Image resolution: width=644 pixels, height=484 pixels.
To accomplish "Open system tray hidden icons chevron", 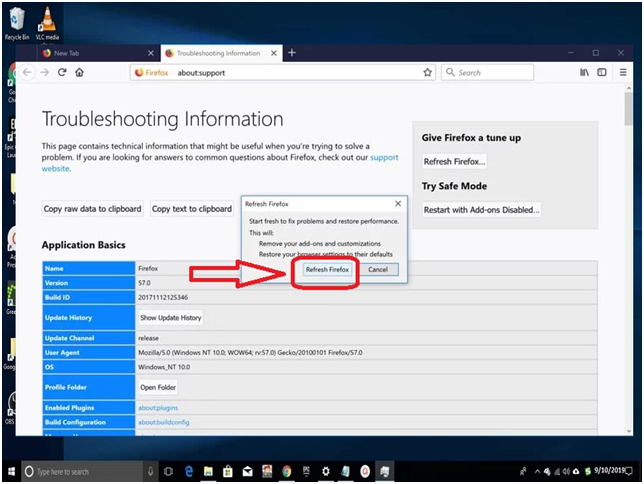I will click(537, 472).
